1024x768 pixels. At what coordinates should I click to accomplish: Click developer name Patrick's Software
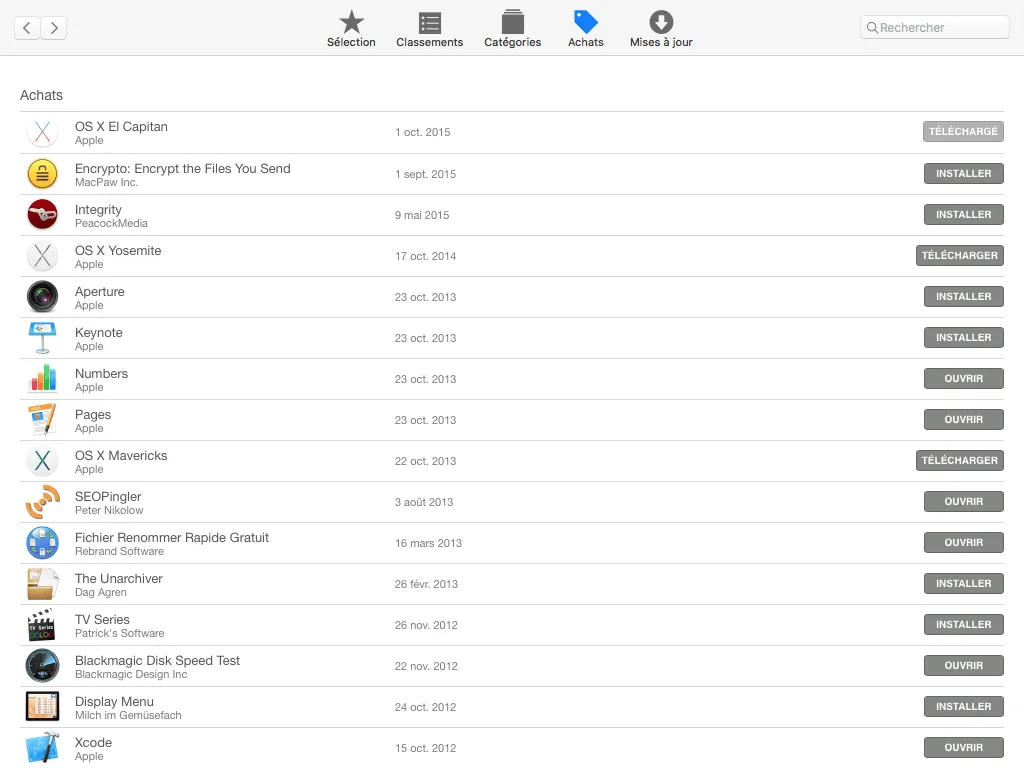click(120, 633)
